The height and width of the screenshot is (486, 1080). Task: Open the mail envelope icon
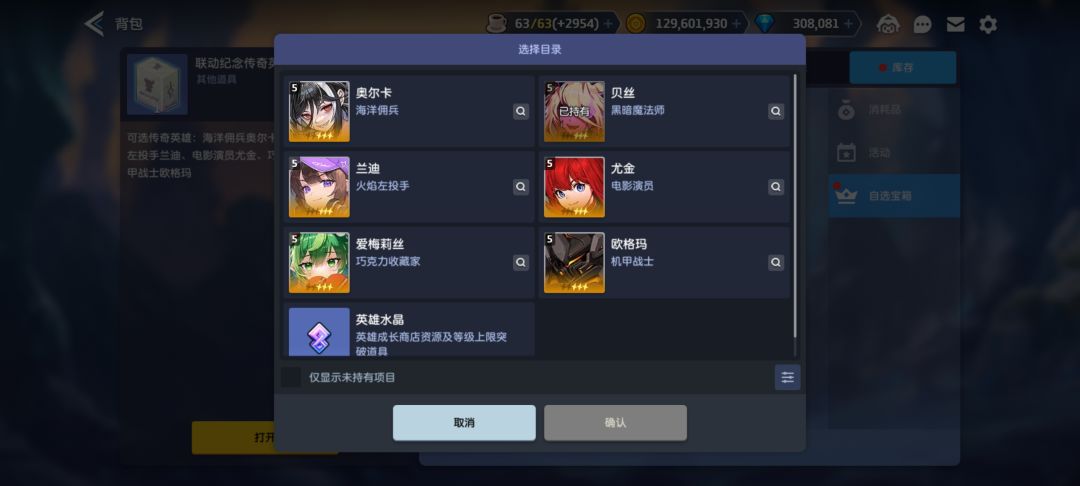(955, 25)
